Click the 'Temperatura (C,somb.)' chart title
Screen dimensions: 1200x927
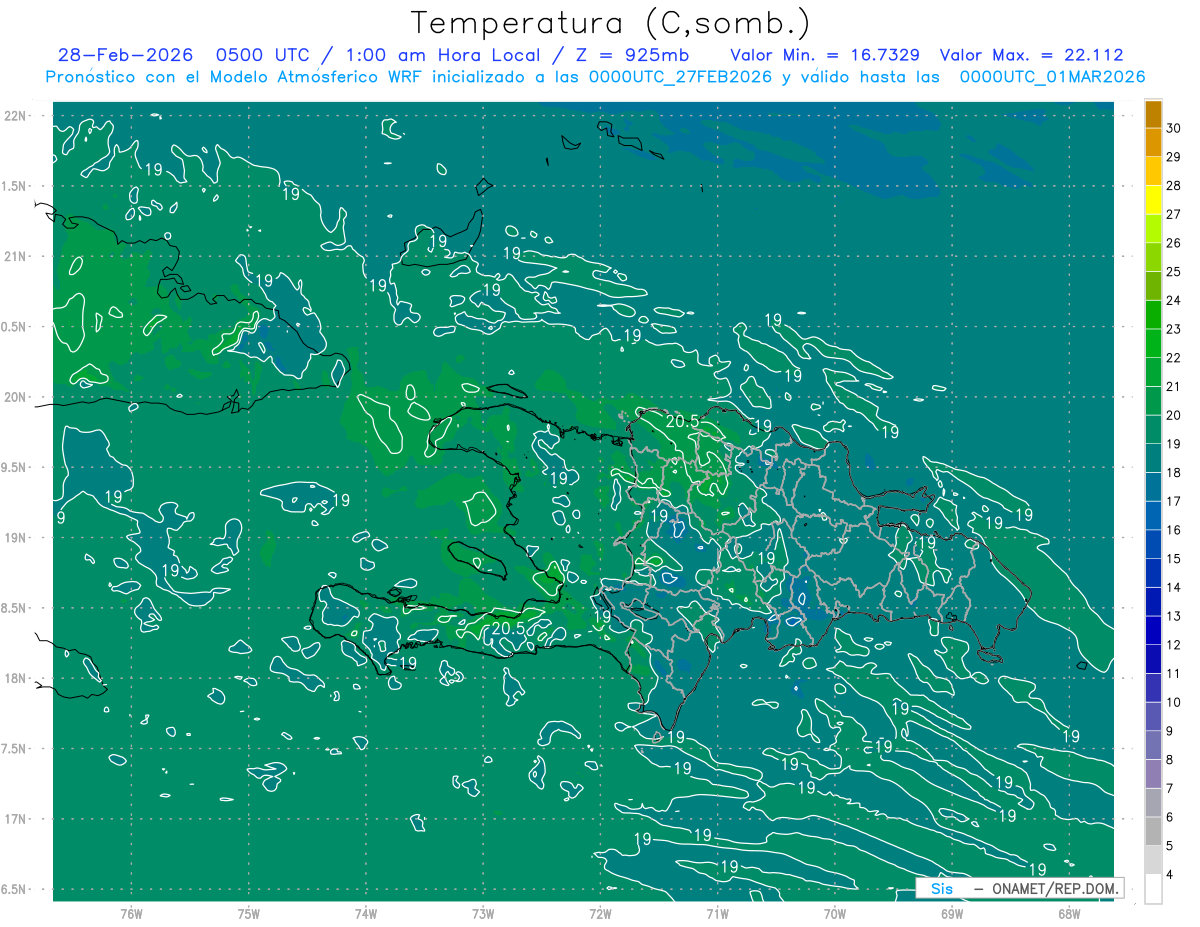[x=611, y=23]
